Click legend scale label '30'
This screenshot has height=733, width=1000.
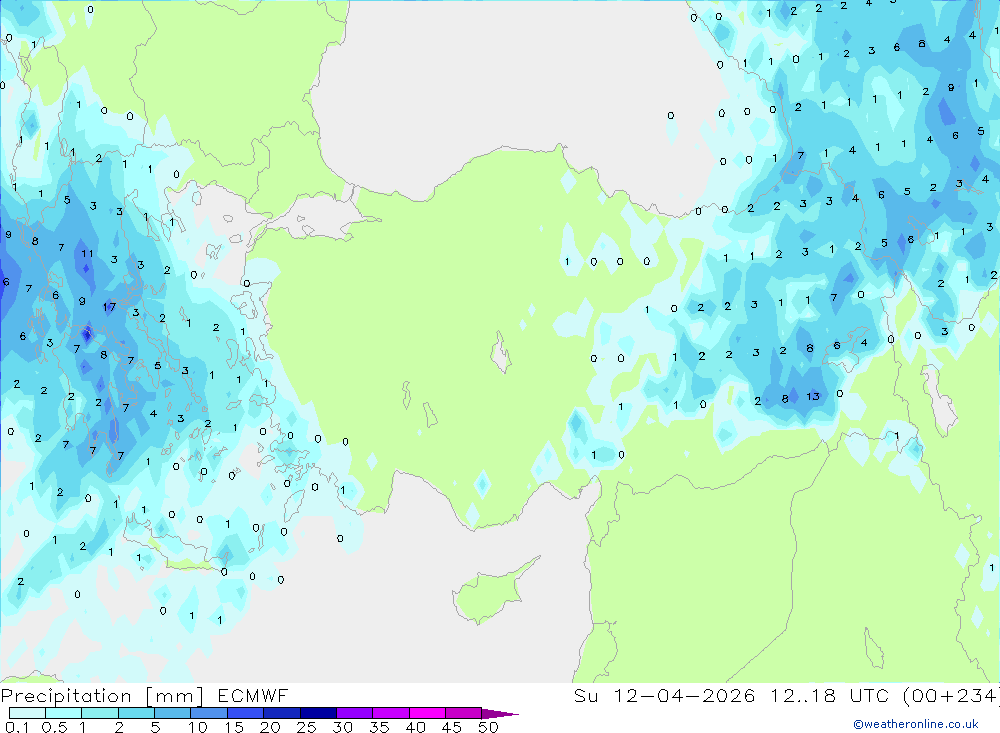[342, 727]
